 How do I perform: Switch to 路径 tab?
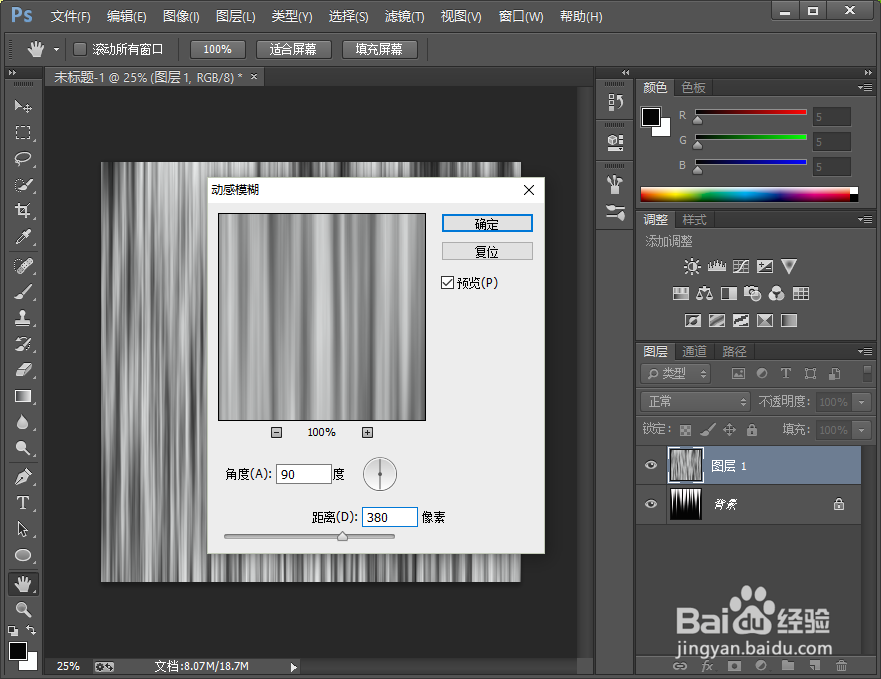[734, 351]
